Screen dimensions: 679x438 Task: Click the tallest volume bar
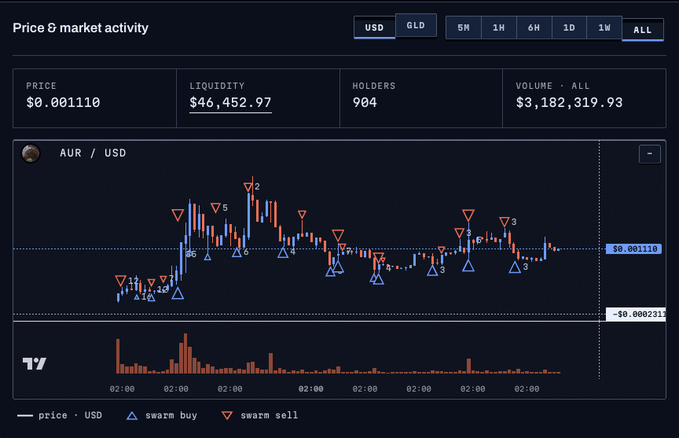click(185, 353)
